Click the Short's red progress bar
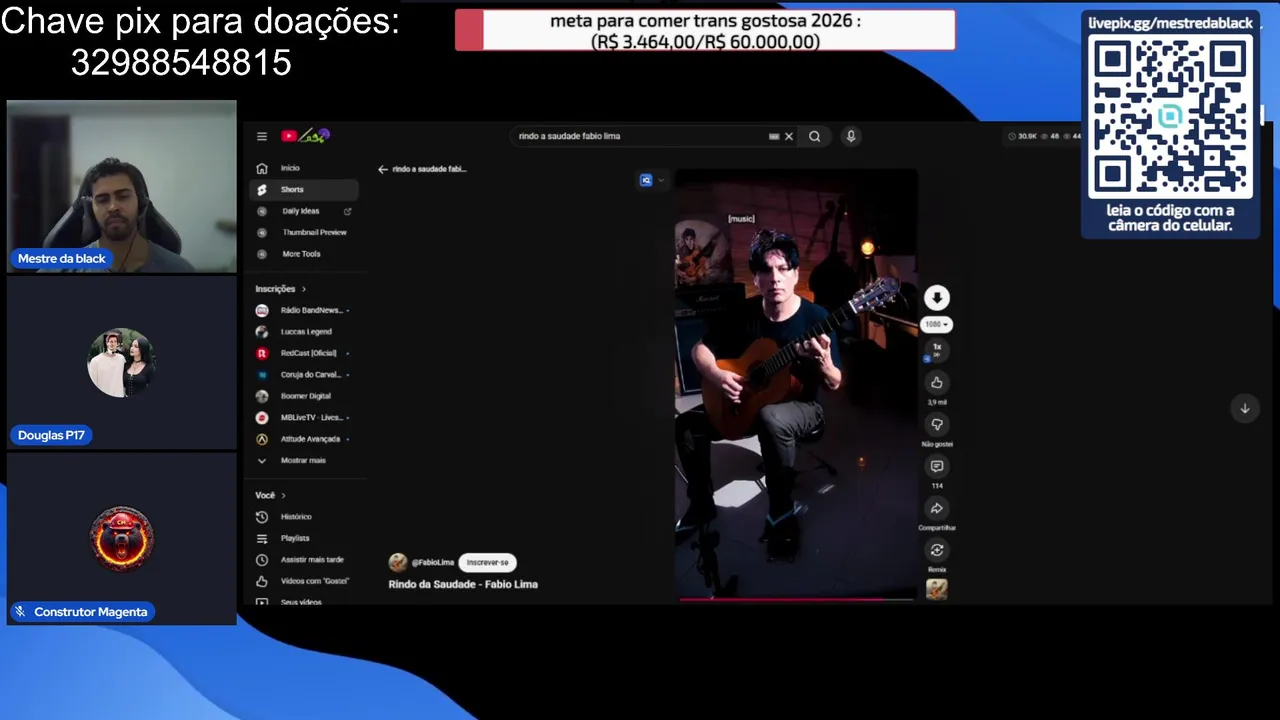 pyautogui.click(x=796, y=600)
